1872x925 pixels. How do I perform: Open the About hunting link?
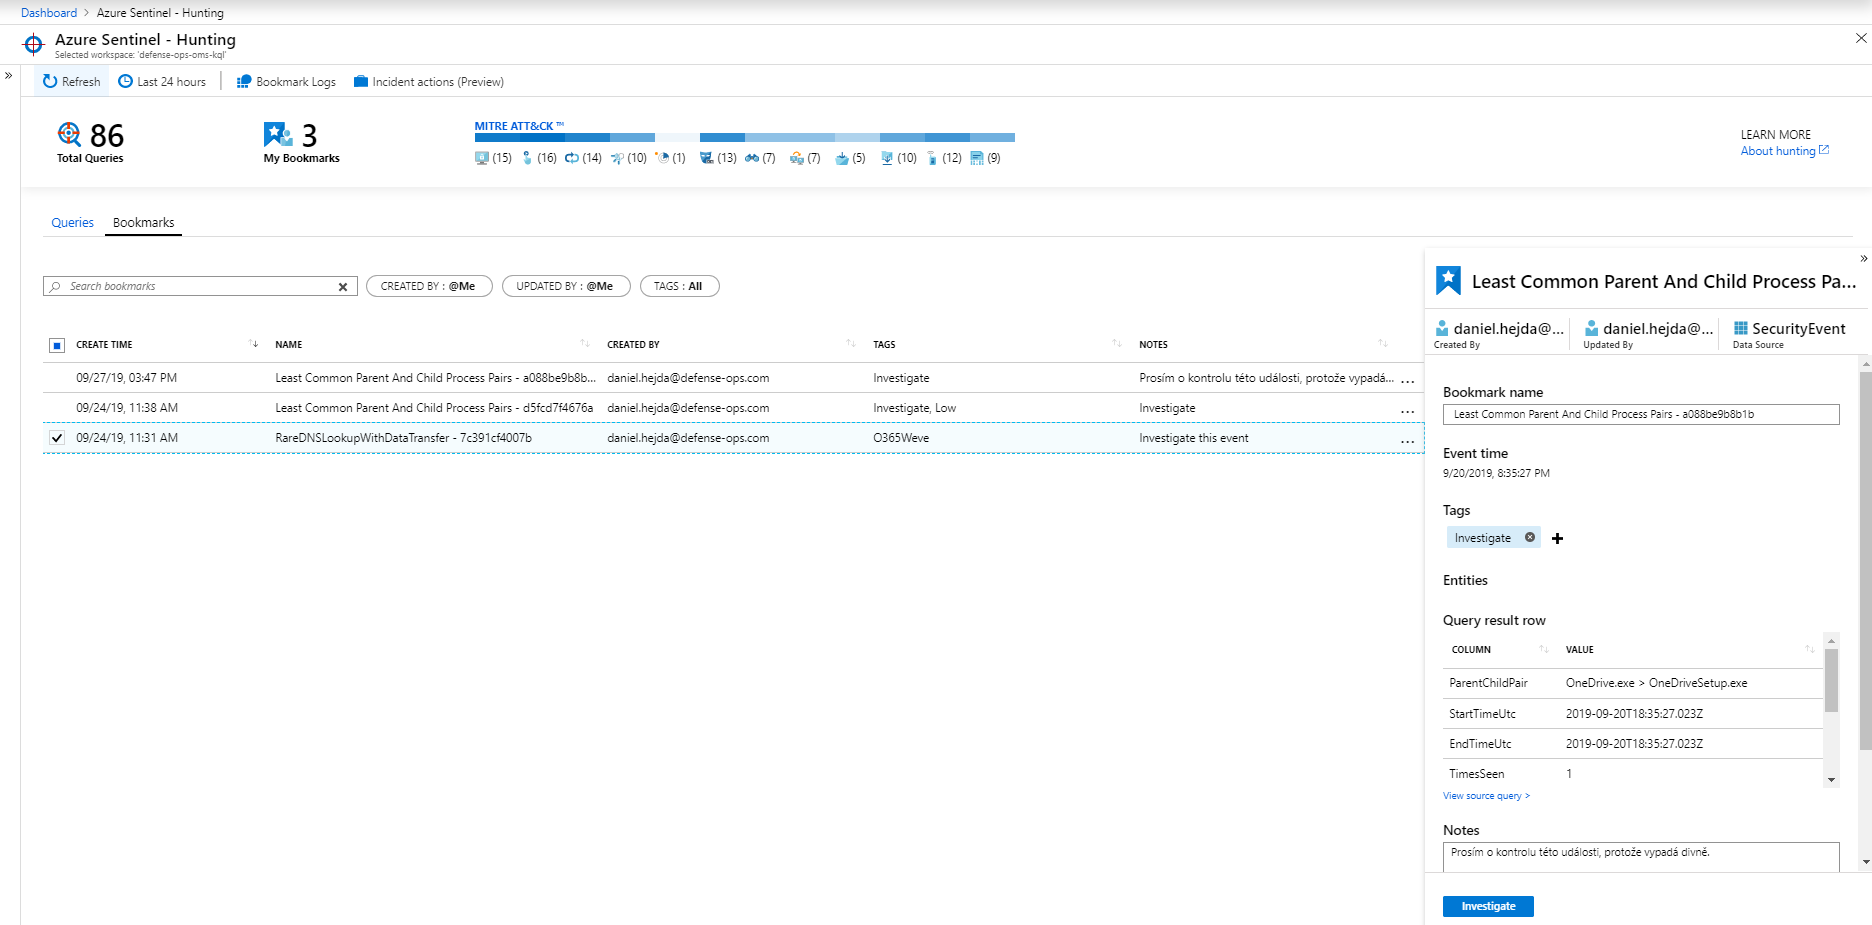pos(1785,151)
